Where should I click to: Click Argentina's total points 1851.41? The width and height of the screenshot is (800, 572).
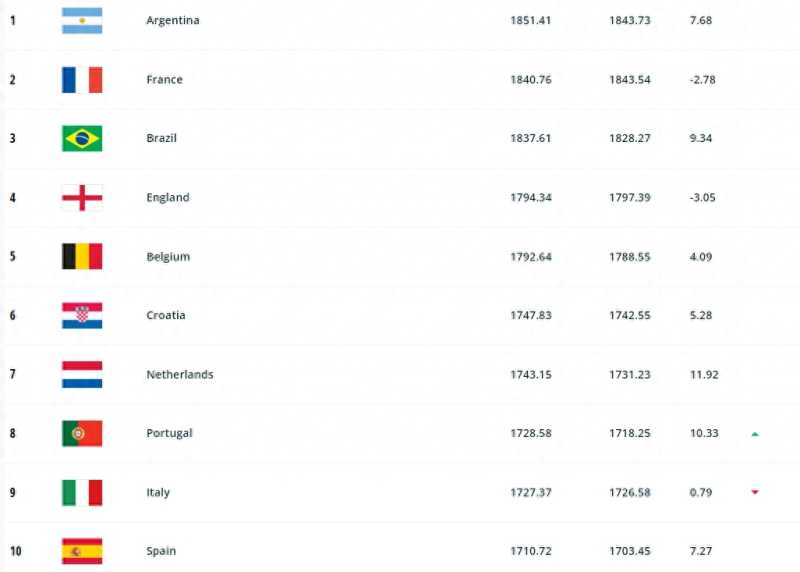[x=530, y=21]
